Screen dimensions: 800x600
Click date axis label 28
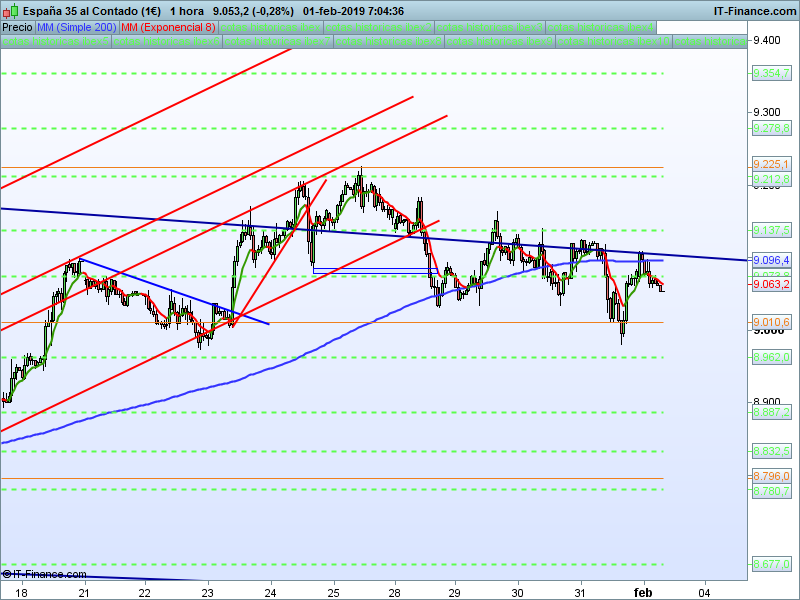[395, 593]
